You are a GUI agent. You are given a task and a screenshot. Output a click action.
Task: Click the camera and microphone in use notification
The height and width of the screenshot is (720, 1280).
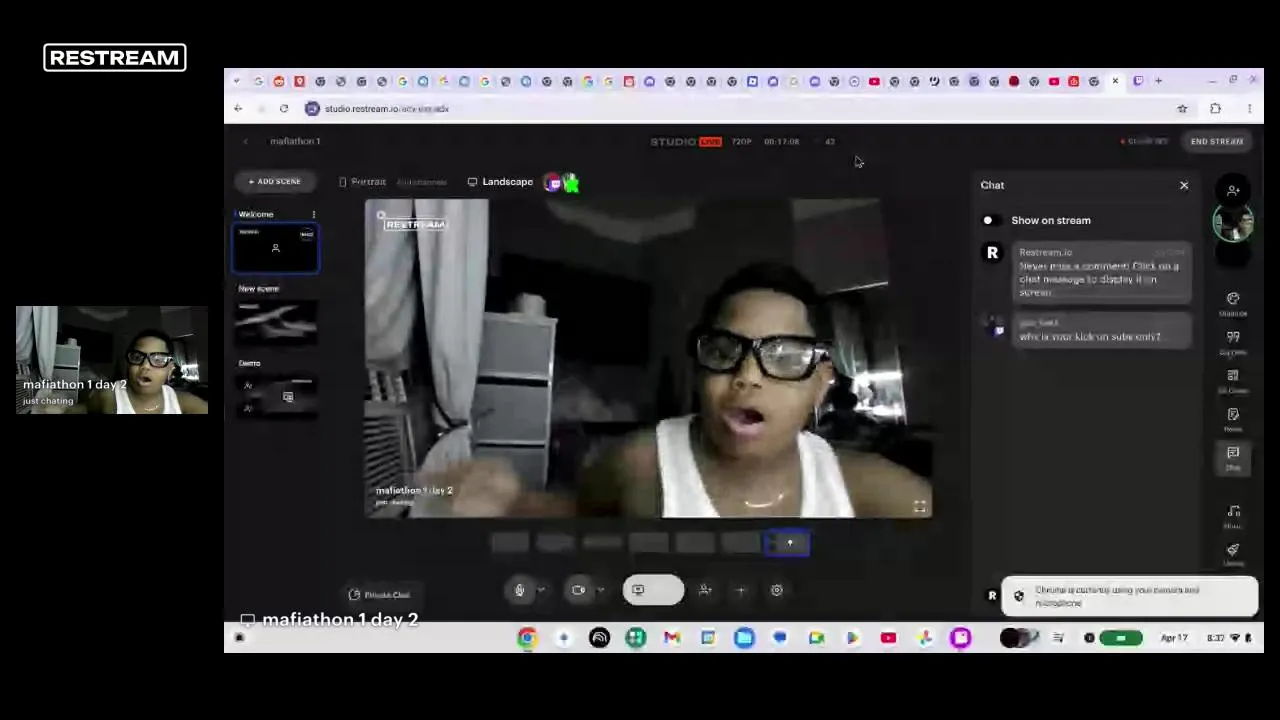[x=1129, y=596]
